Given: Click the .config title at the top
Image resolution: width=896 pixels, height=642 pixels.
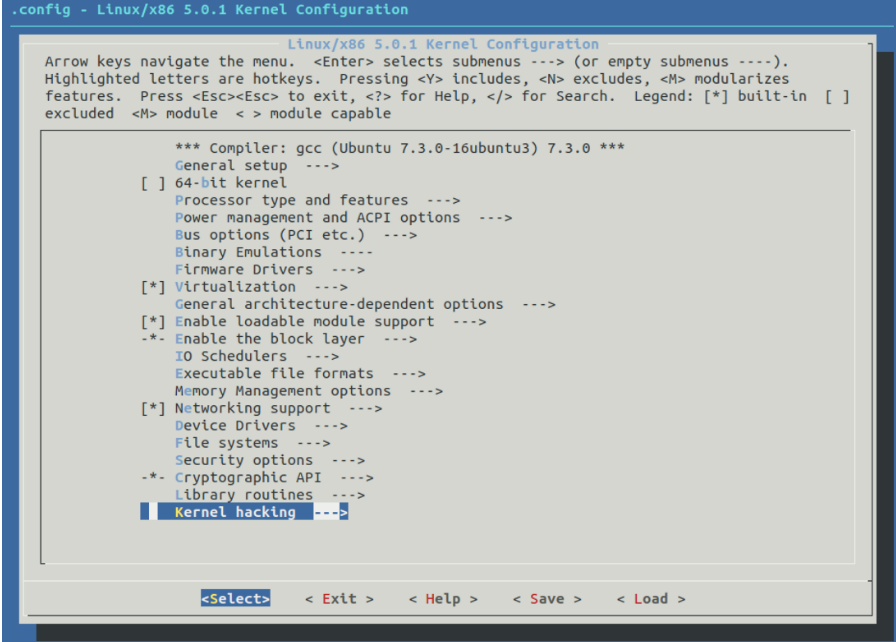Looking at the screenshot, I should pyautogui.click(x=210, y=10).
